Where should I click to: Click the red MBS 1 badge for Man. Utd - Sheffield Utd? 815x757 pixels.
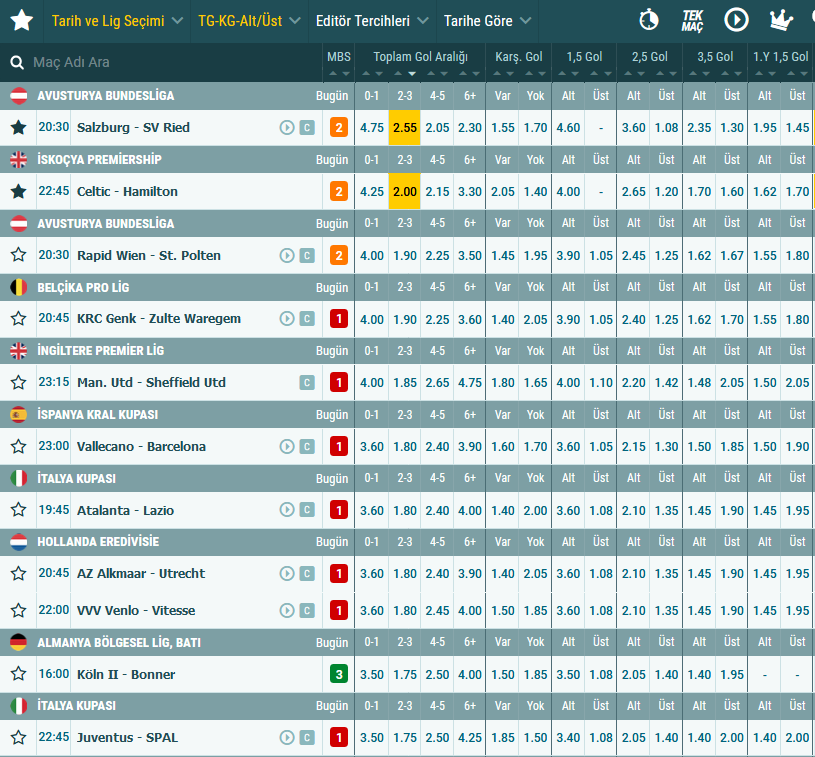[x=339, y=383]
